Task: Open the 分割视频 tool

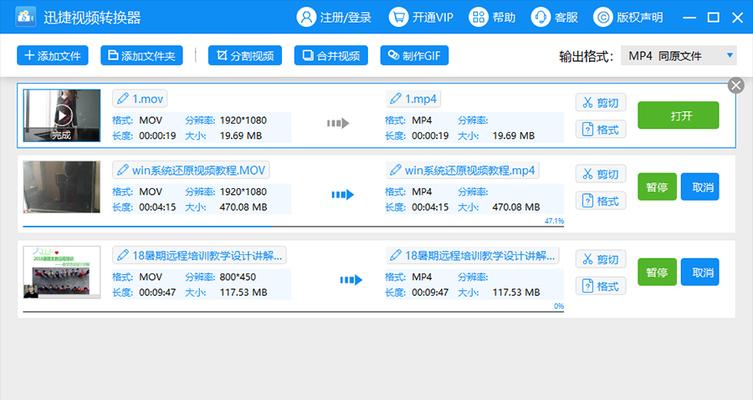Action: (x=245, y=56)
